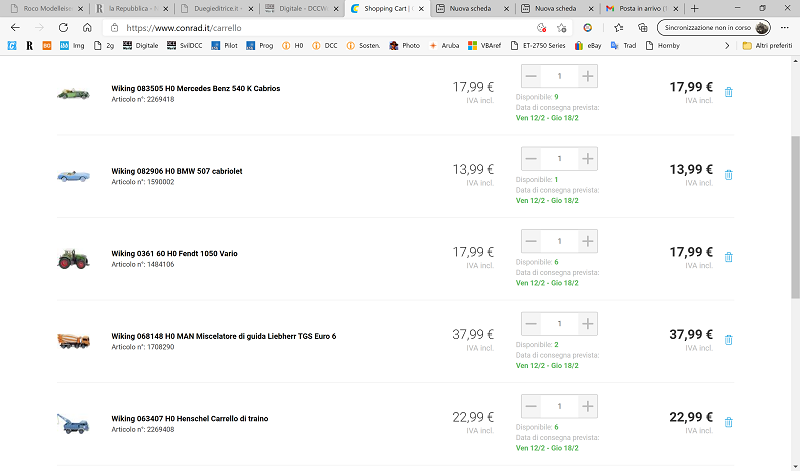Open the browser settings ellipsis menu
Viewport: 800px width, 471px height.
point(785,28)
